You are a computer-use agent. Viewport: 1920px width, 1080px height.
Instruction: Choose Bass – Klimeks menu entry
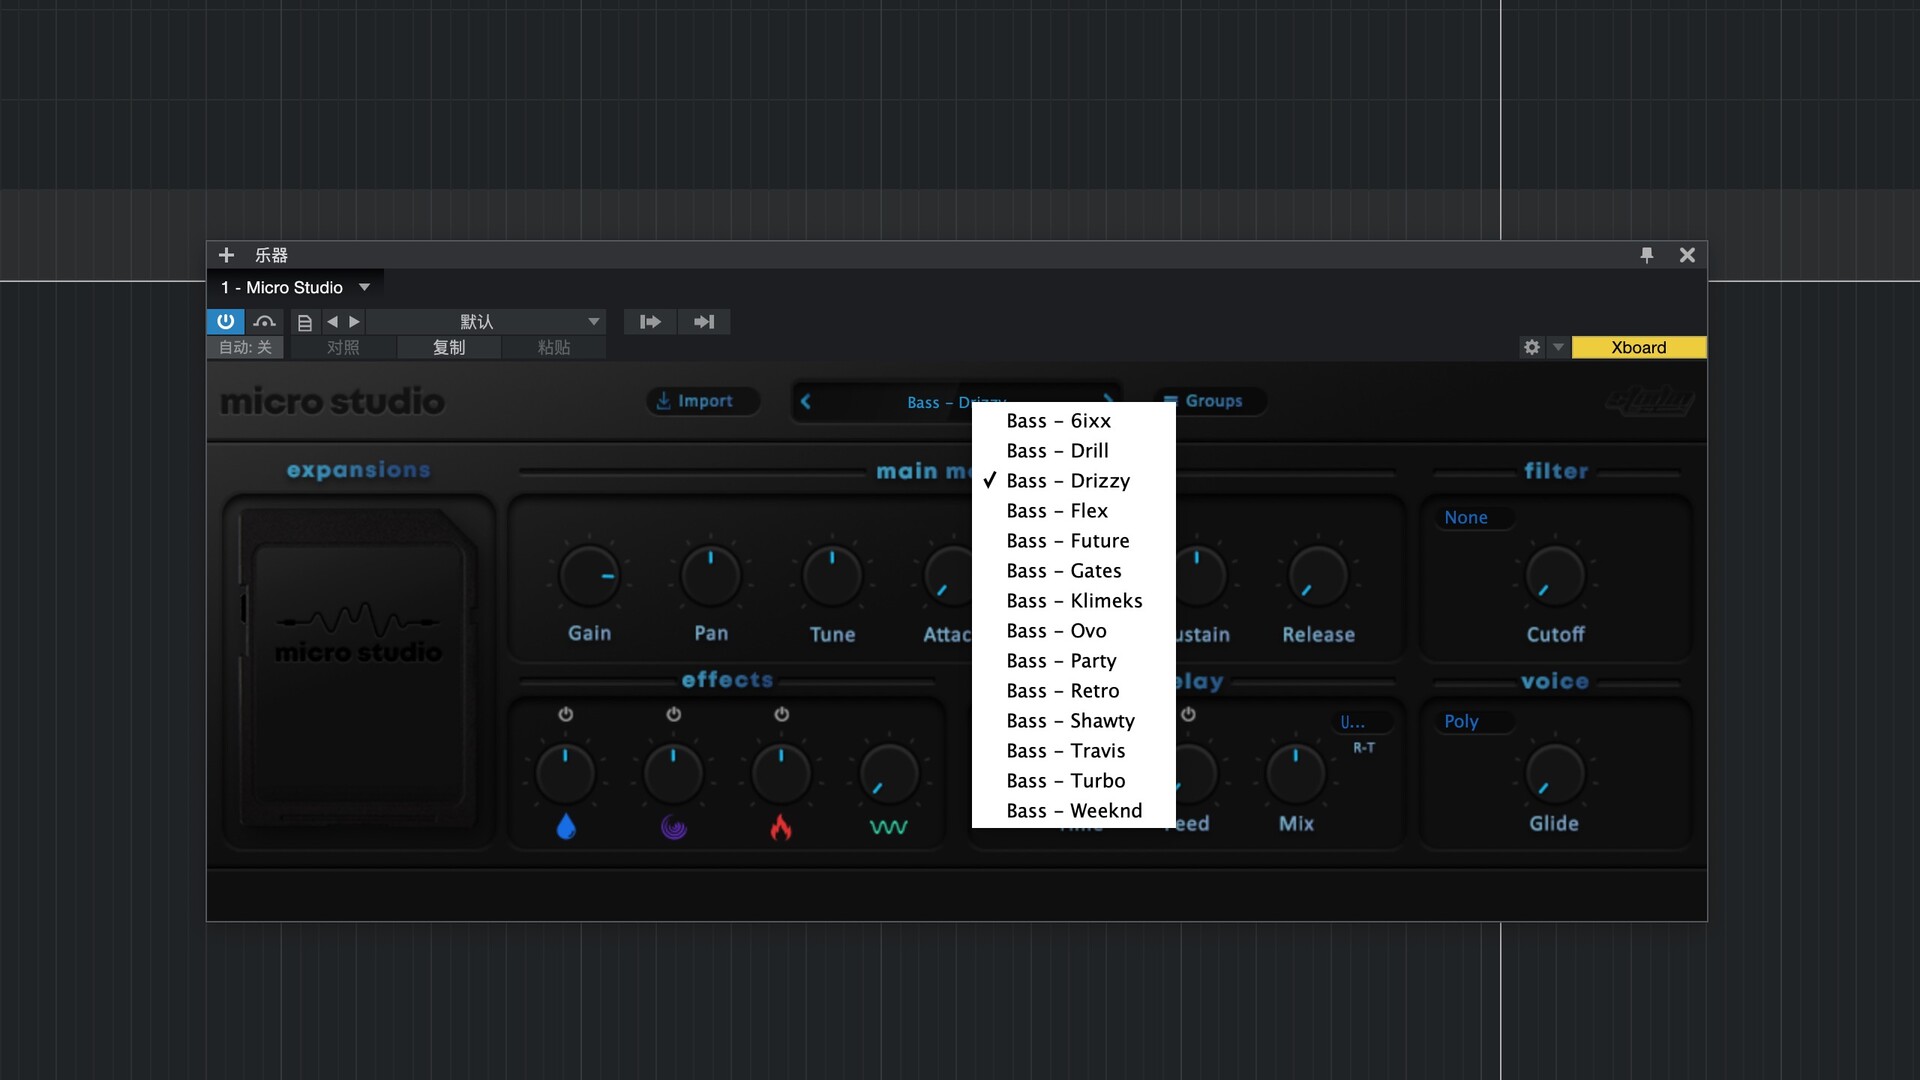coord(1073,601)
